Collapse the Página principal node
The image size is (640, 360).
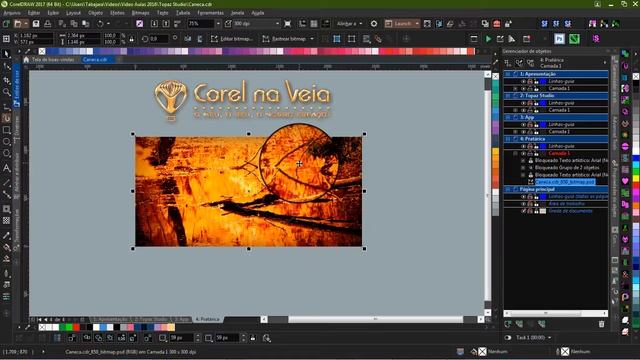[x=508, y=189]
